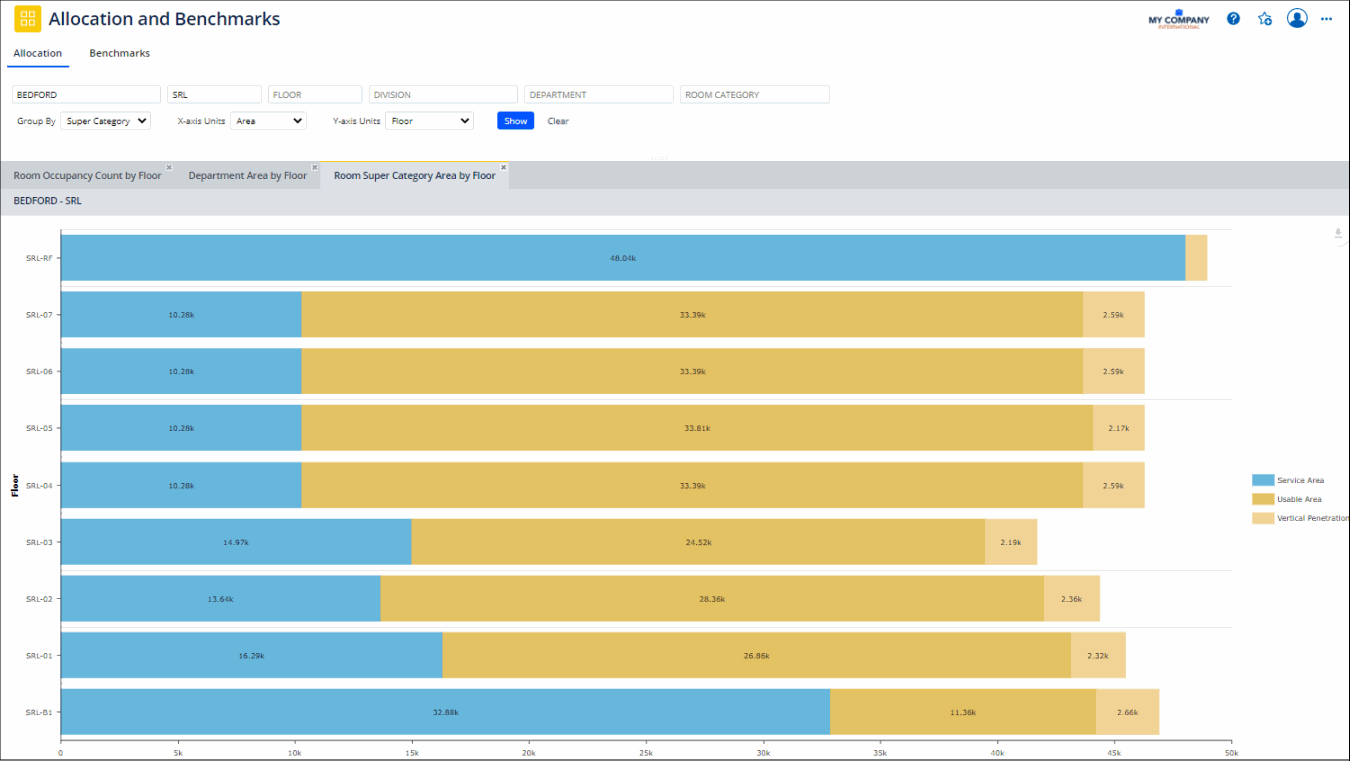Click the DEPARTMENT filter input field

click(x=598, y=94)
